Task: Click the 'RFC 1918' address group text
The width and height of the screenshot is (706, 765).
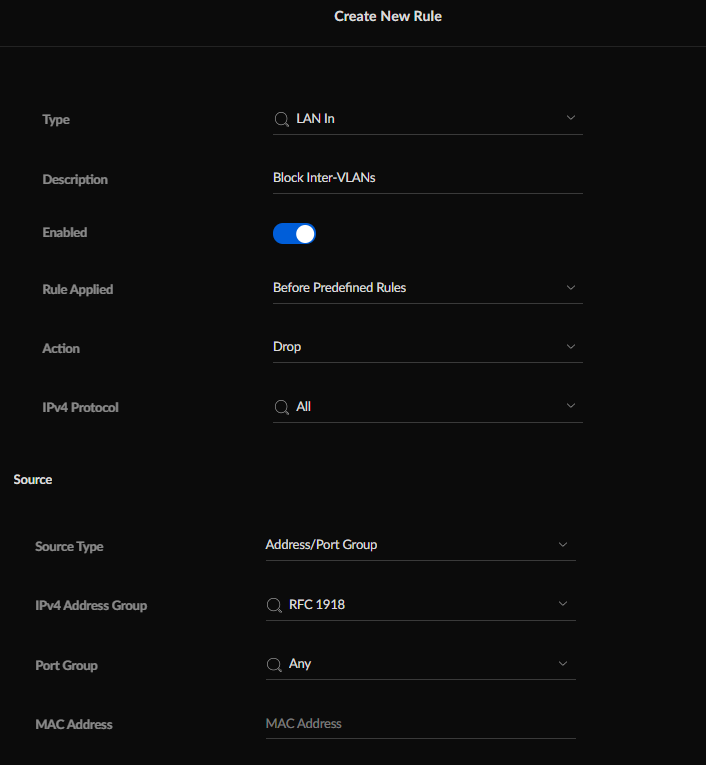Action: click(x=316, y=605)
